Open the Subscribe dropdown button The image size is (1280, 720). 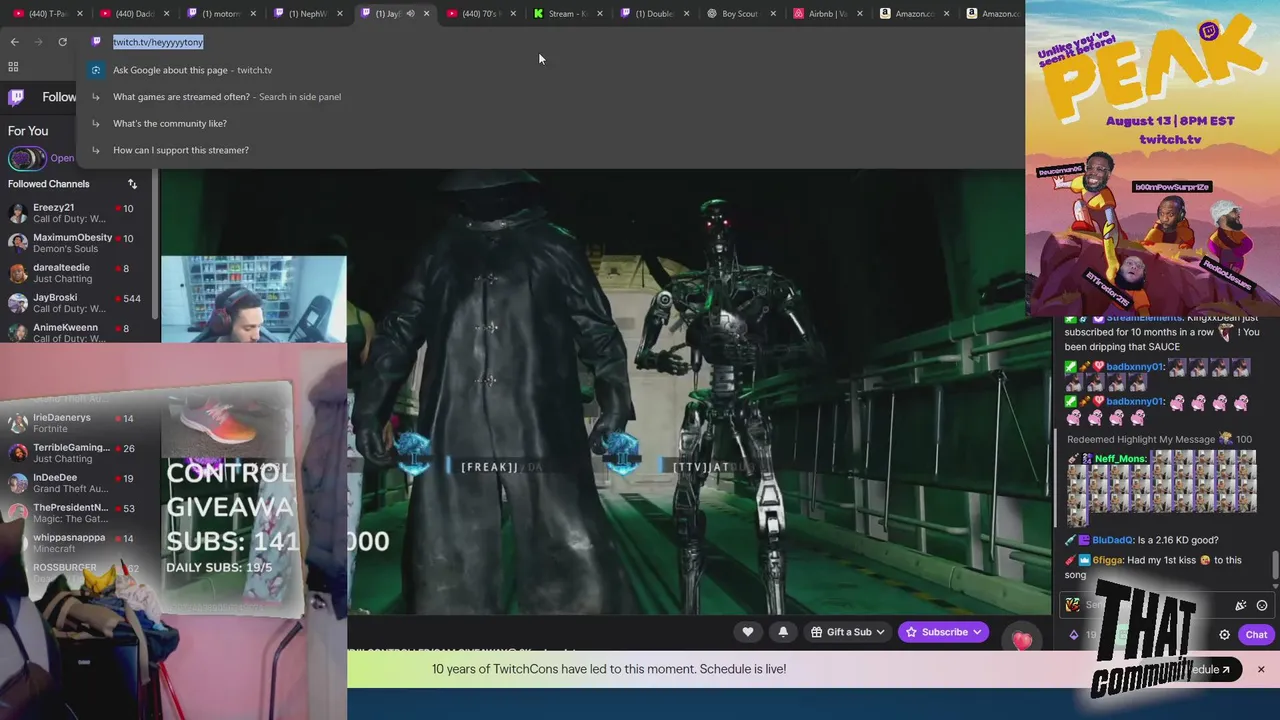943,632
